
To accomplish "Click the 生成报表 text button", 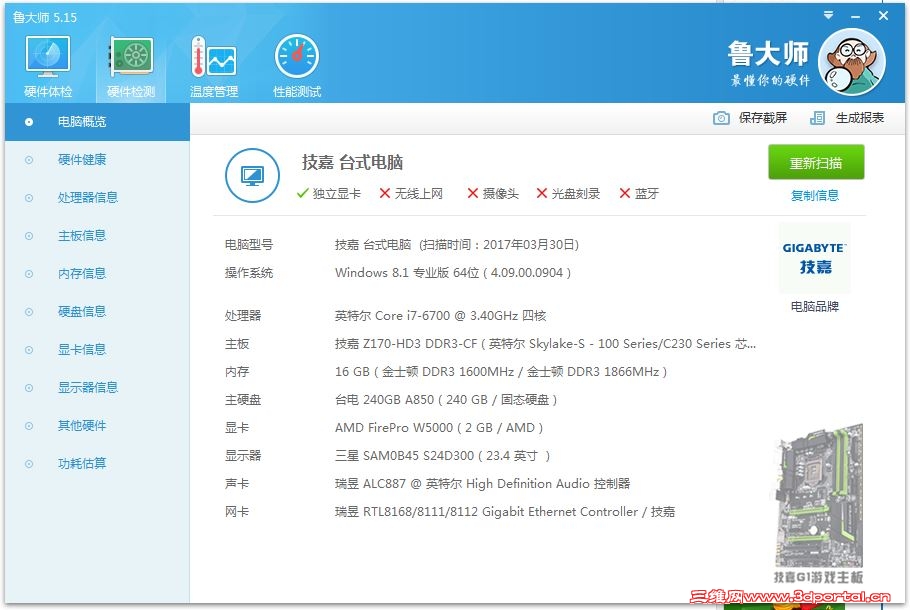I will click(860, 118).
